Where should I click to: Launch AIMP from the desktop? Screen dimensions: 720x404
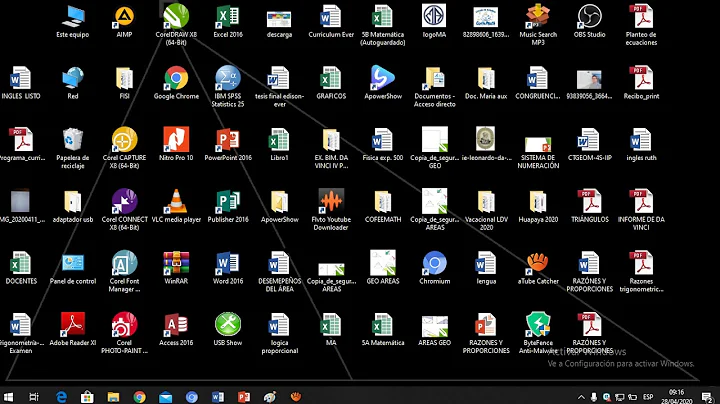pyautogui.click(x=124, y=22)
